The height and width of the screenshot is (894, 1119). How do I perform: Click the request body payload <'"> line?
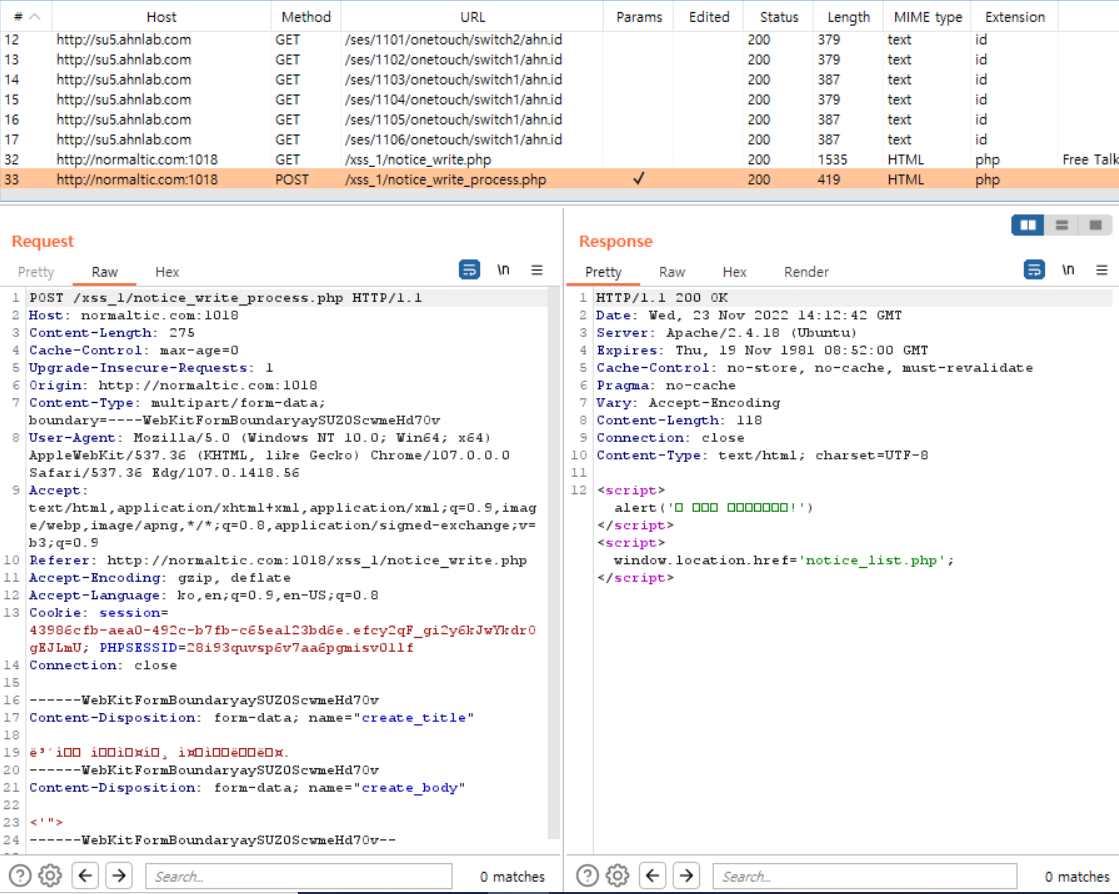(x=46, y=822)
